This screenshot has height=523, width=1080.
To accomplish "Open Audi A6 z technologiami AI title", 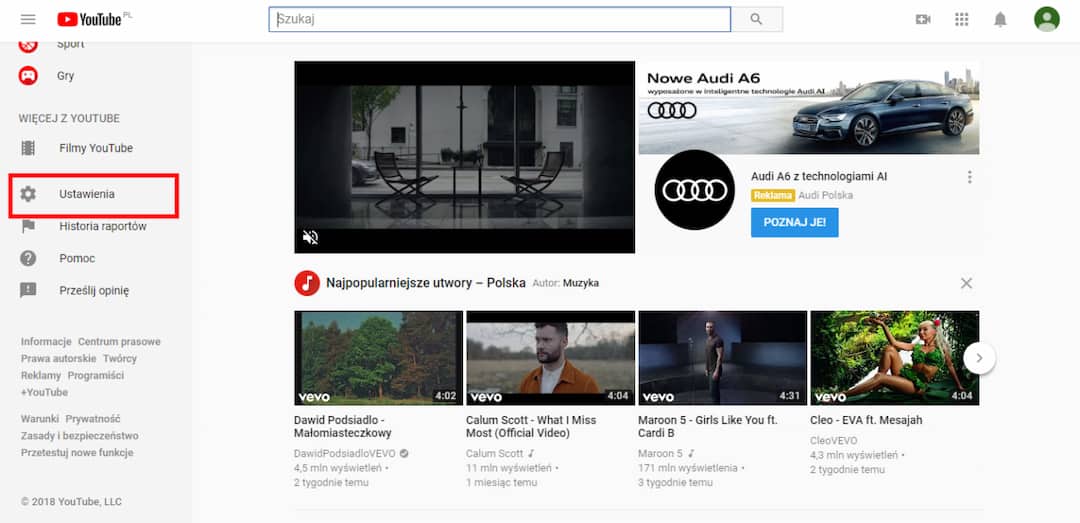I will point(819,176).
